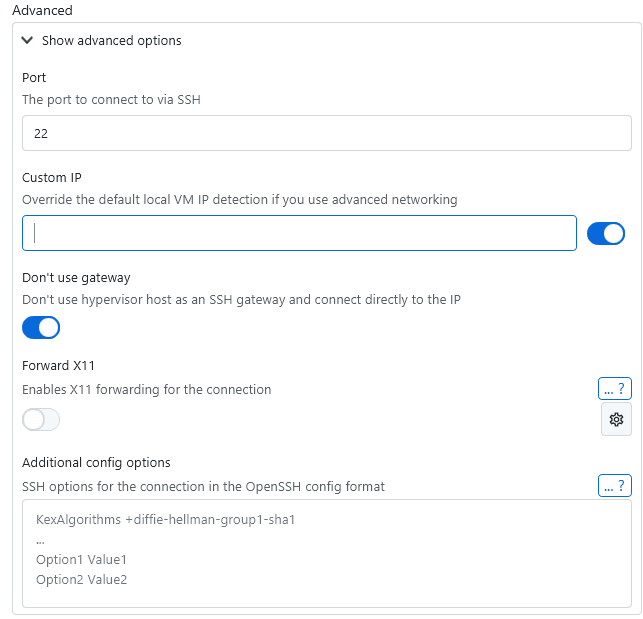This screenshot has width=643, height=619.
Task: Turn off Don't use gateway switch
Action: (x=41, y=327)
